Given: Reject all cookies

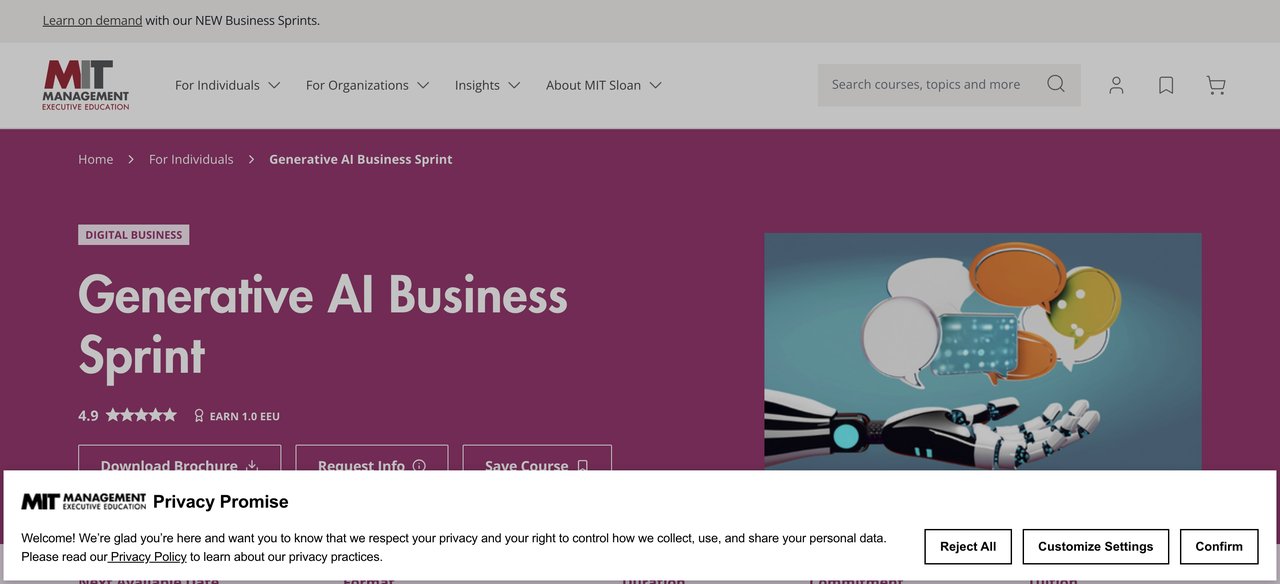Looking at the screenshot, I should (x=968, y=547).
